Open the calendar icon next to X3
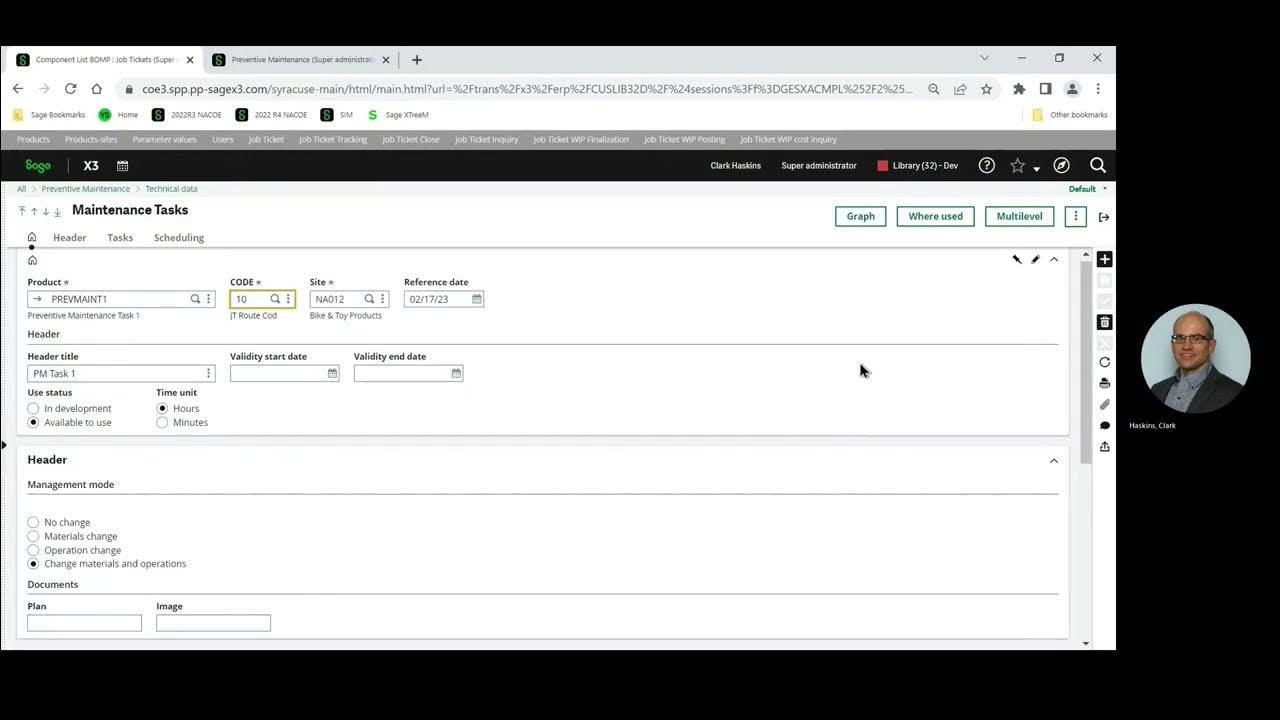The image size is (1280, 720). tap(122, 166)
